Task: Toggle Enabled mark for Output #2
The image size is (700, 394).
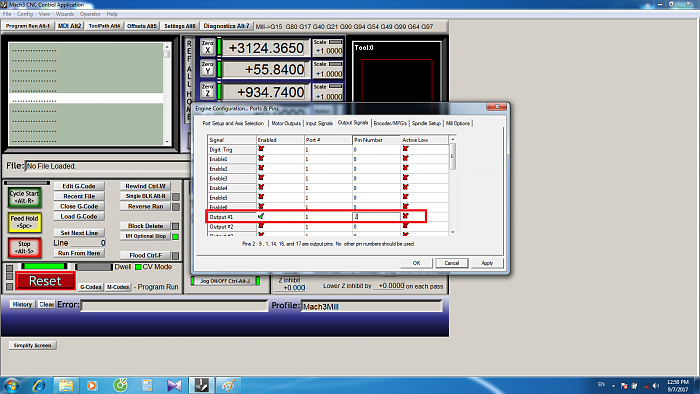Action: [261, 226]
